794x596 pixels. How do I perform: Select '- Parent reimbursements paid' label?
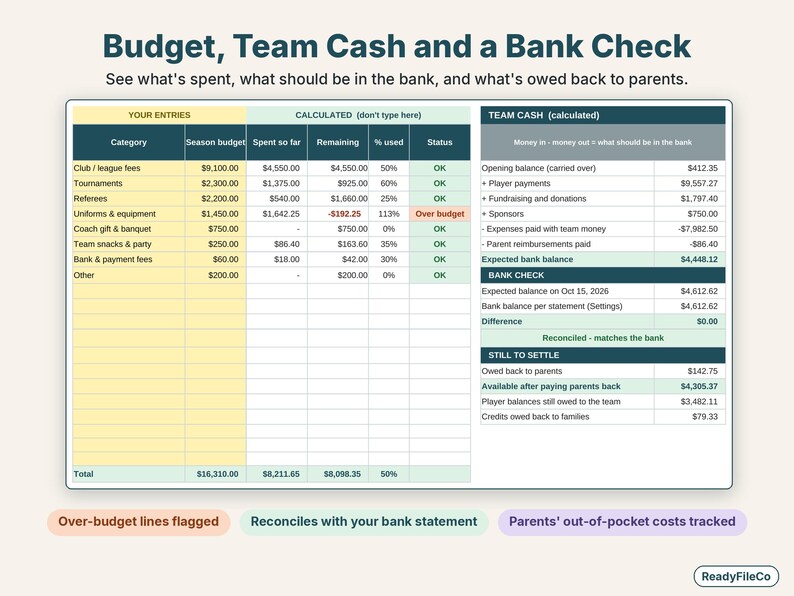pyautogui.click(x=536, y=244)
